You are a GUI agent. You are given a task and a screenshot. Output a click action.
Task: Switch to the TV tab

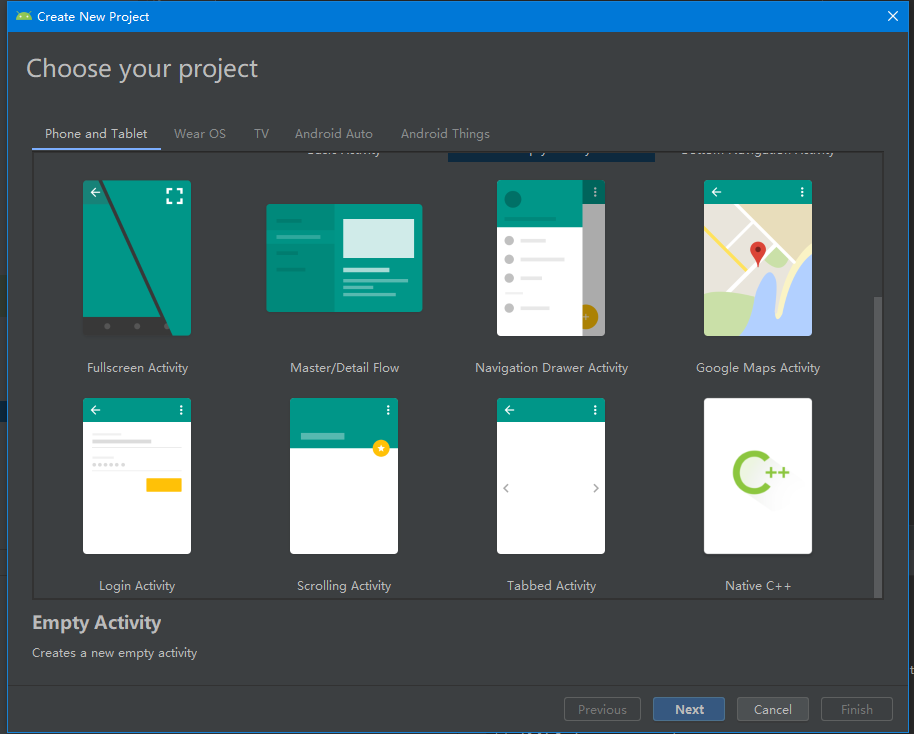pos(262,134)
